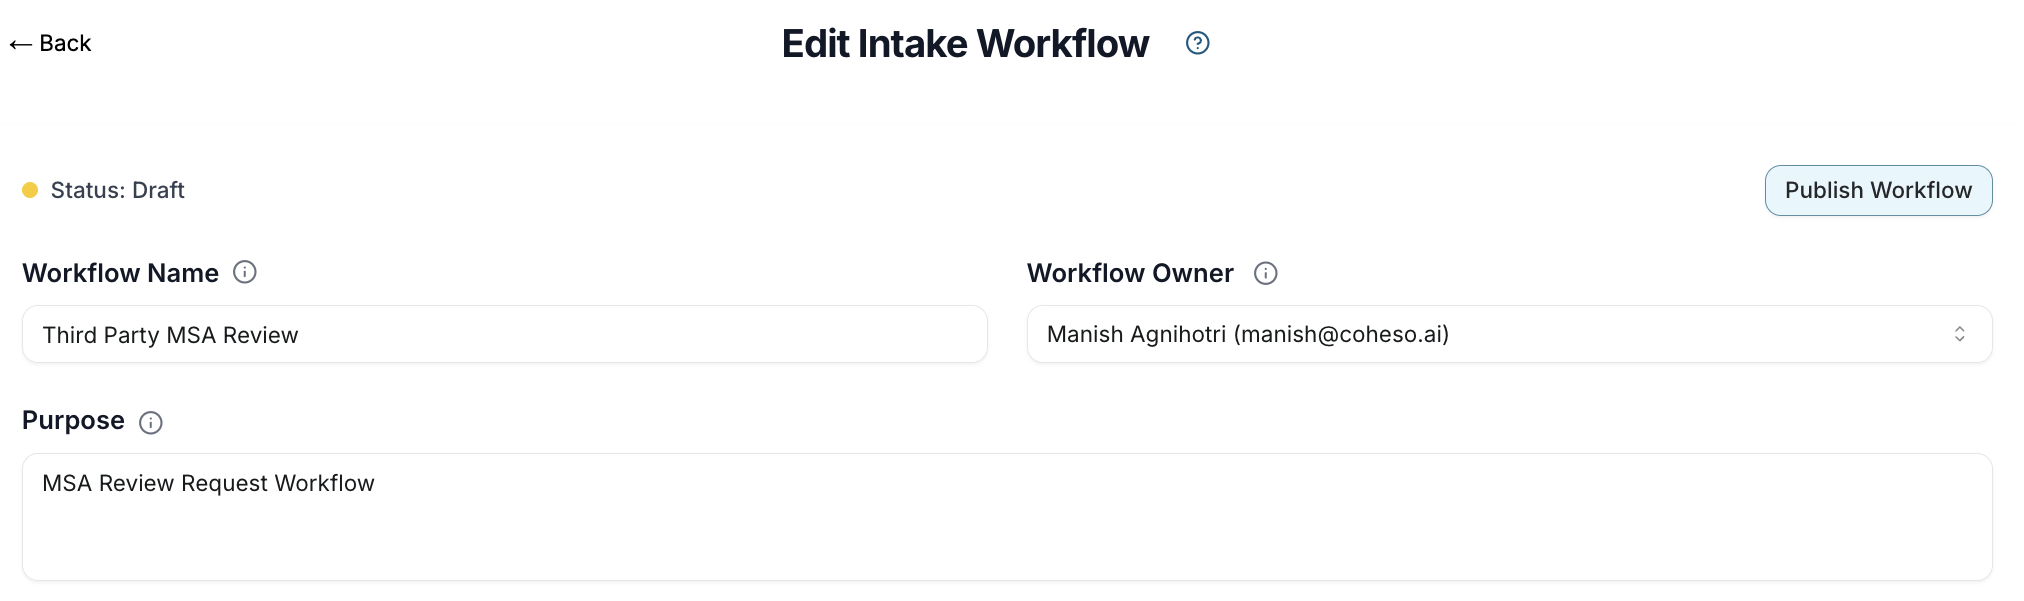This screenshot has height=601, width=2024.
Task: Click the back arrow icon
Action: coord(20,44)
